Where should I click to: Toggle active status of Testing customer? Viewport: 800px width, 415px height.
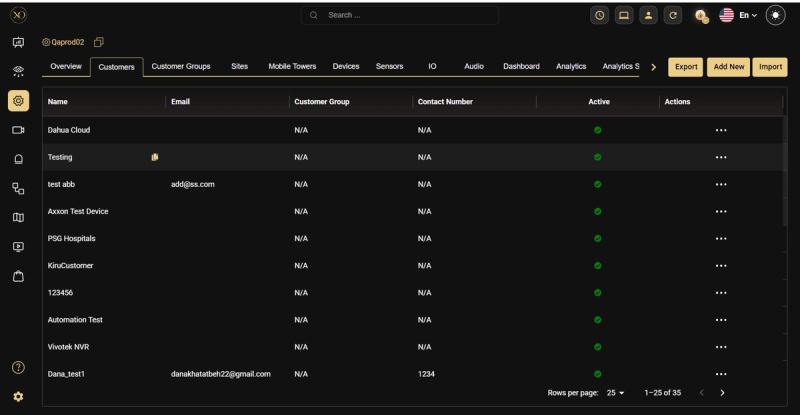tap(597, 157)
